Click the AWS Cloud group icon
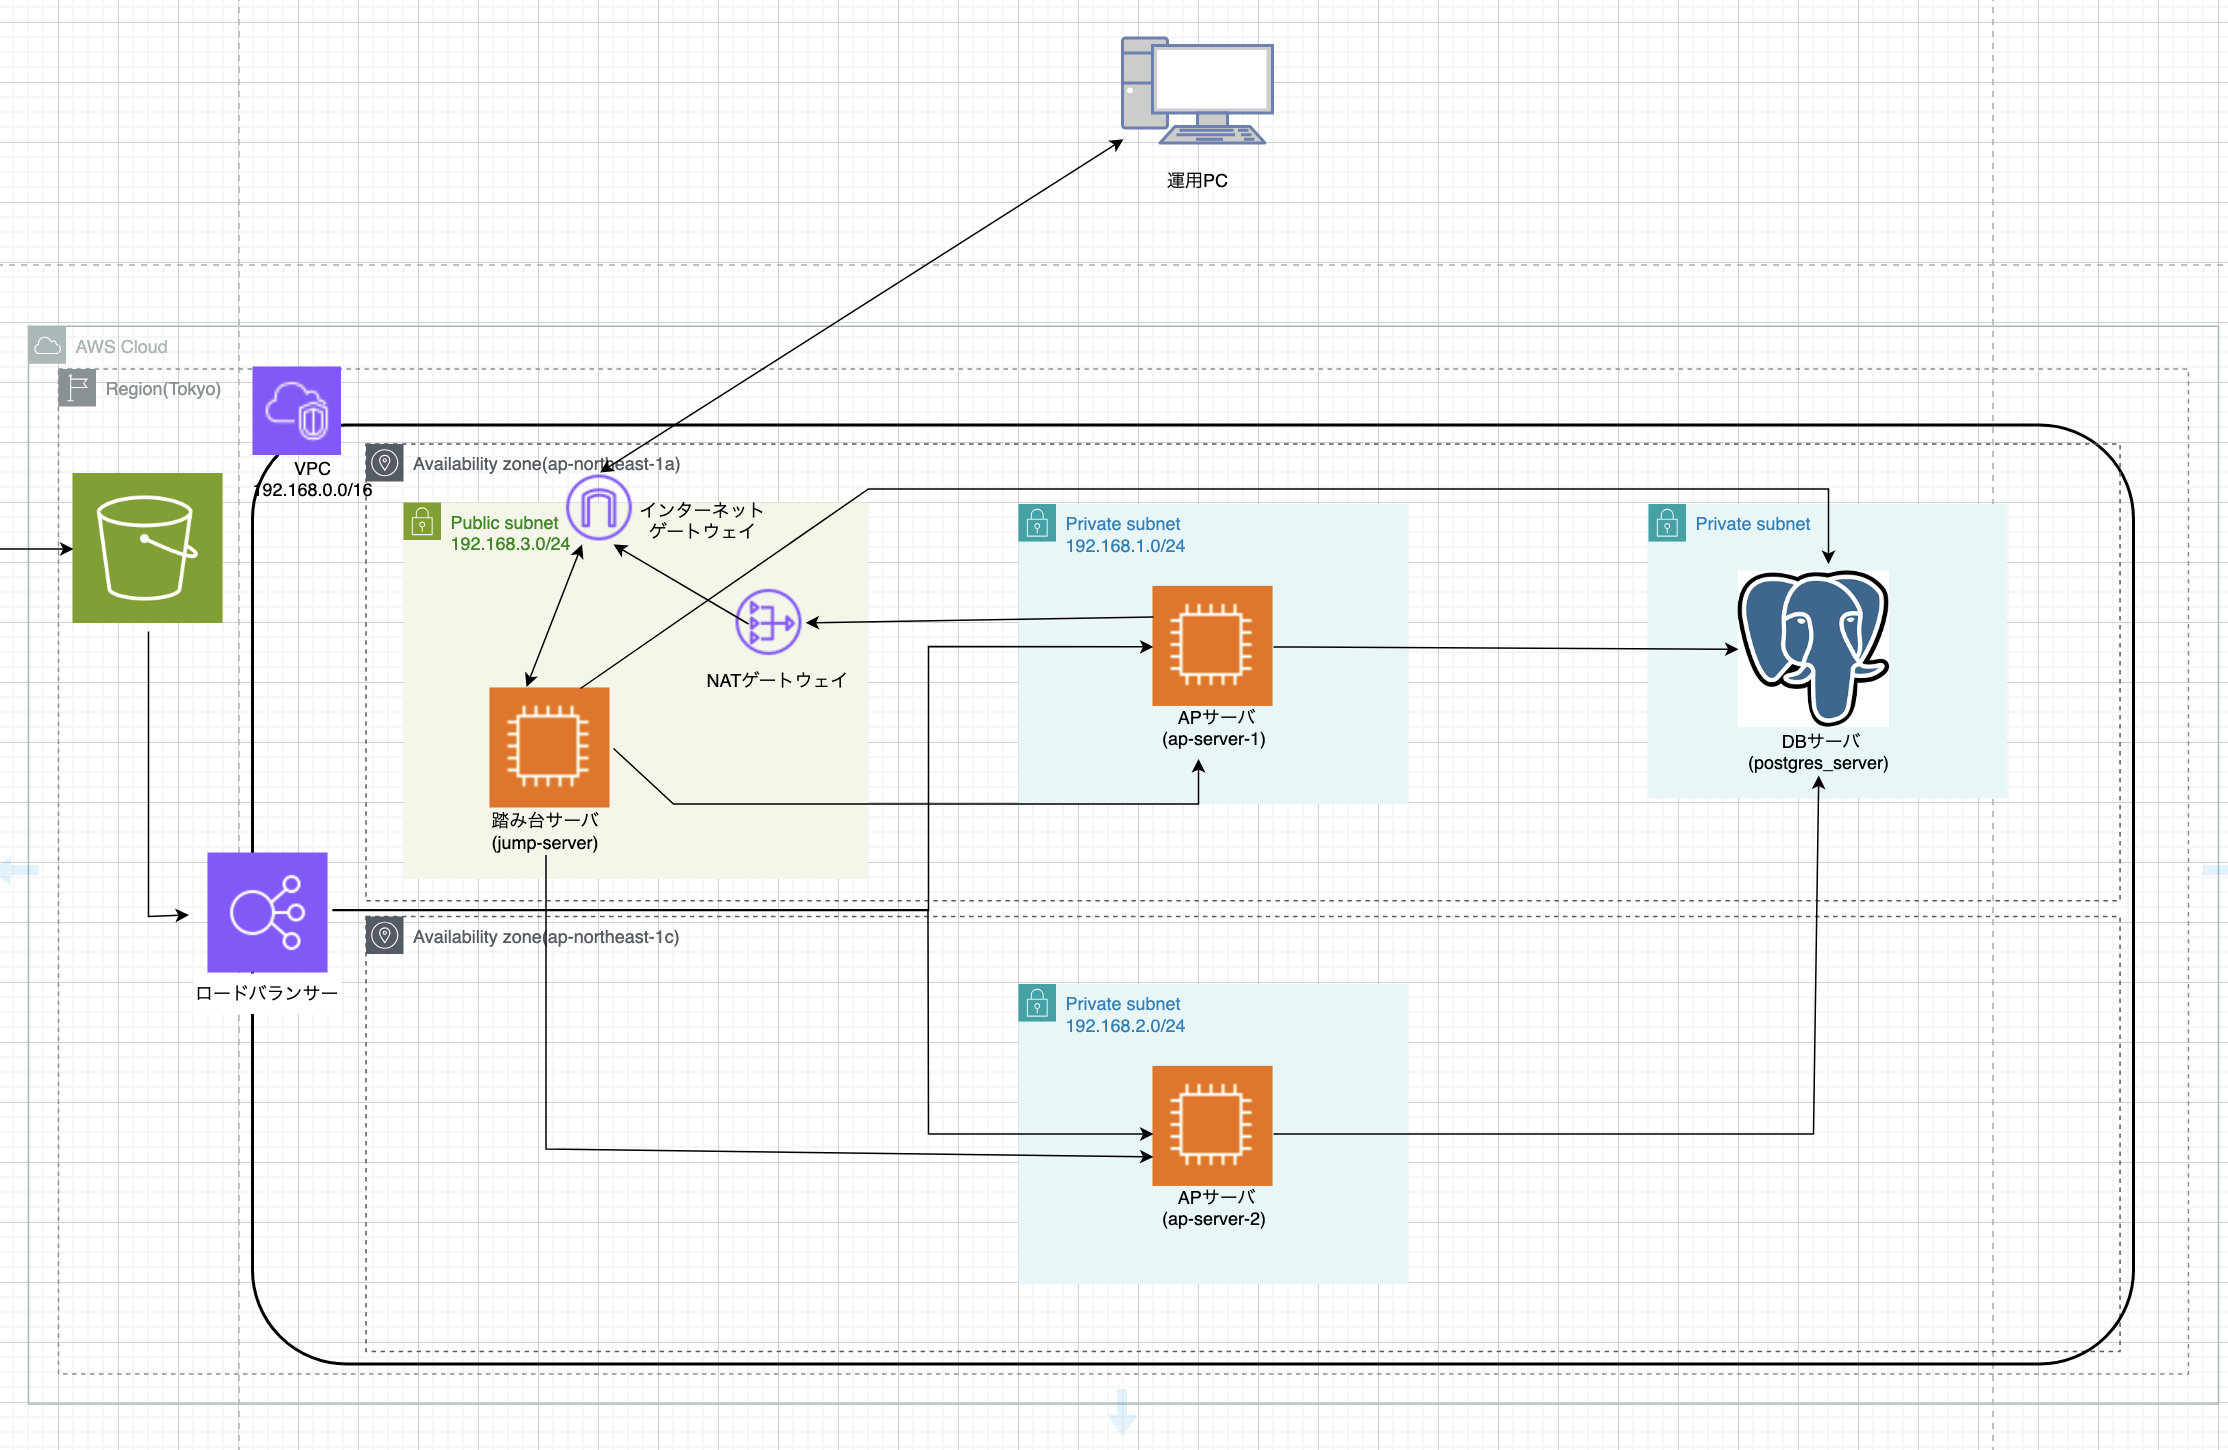The image size is (2228, 1450). [47, 346]
